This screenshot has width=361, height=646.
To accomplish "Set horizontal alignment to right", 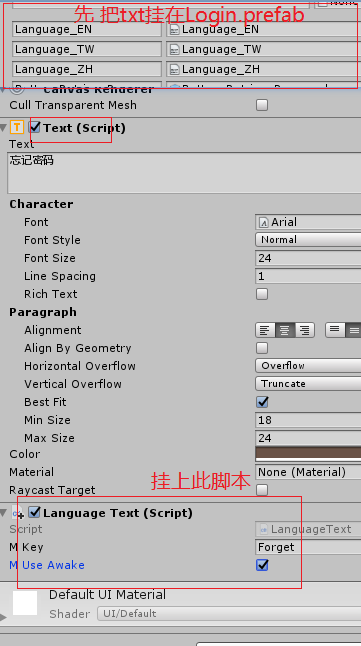I will coord(305,330).
